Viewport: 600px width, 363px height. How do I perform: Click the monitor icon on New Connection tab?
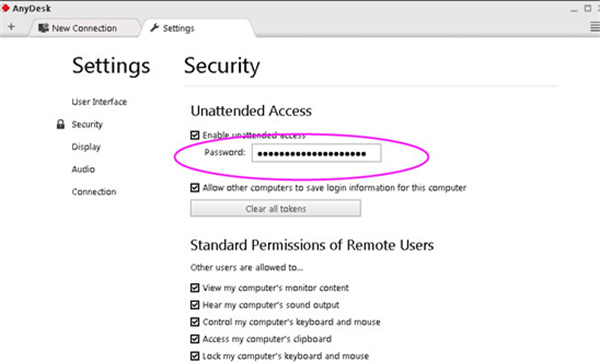pyautogui.click(x=44, y=28)
